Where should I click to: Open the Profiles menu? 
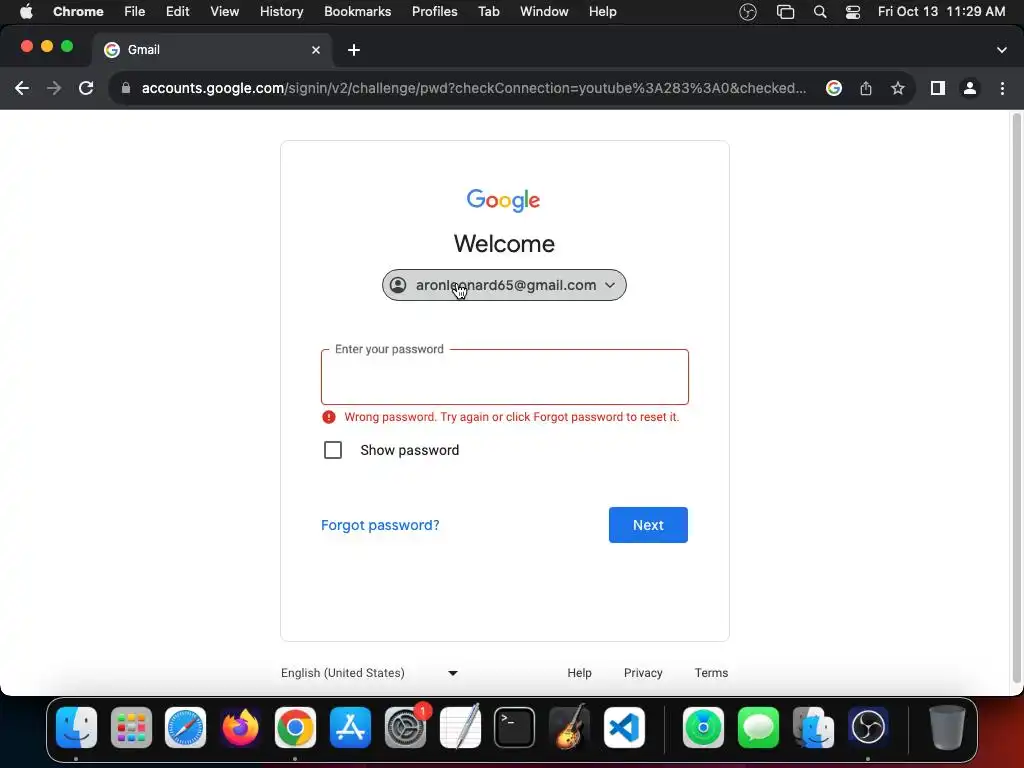(435, 12)
